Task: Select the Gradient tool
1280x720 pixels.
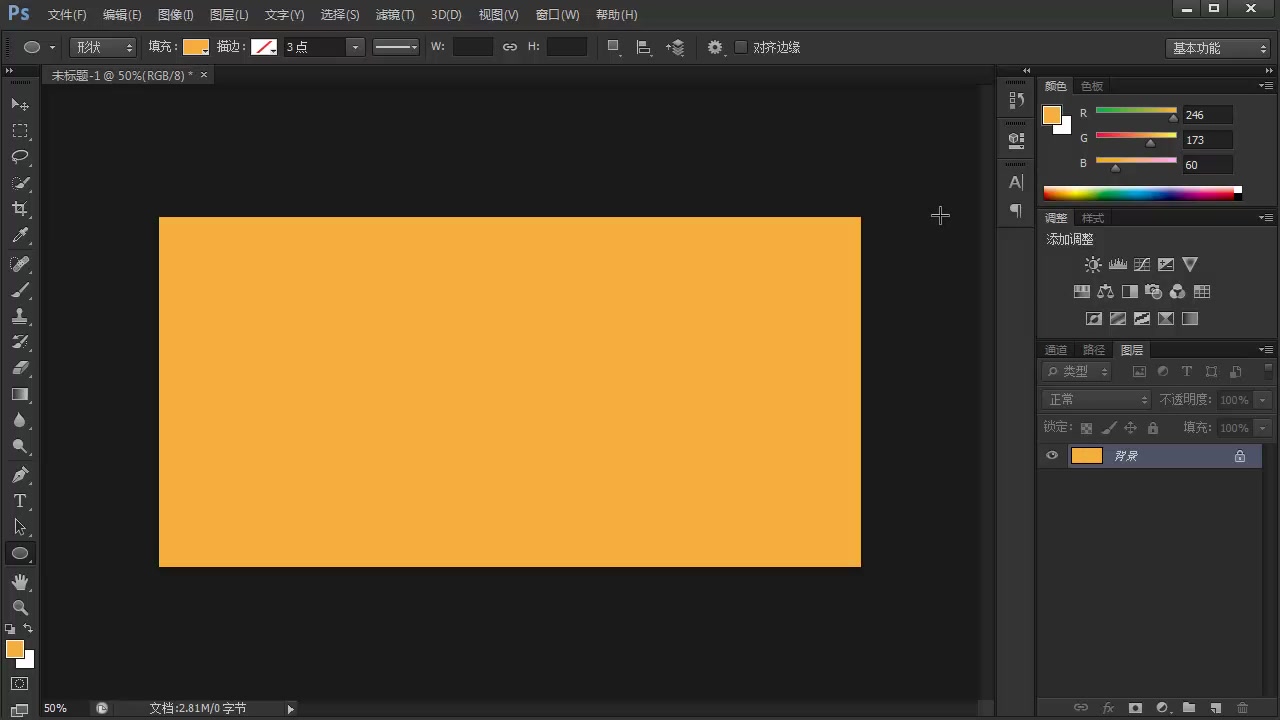Action: [20, 394]
